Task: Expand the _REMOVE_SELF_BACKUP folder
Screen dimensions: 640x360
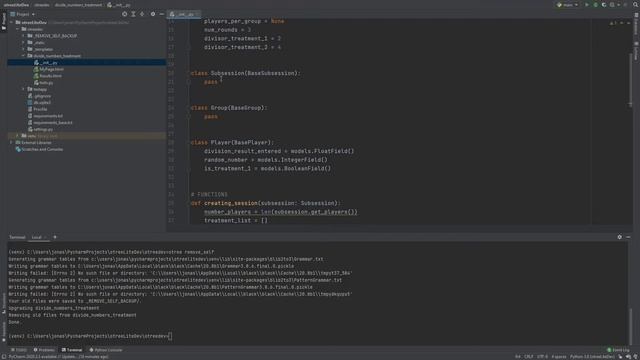Action: pos(24,36)
